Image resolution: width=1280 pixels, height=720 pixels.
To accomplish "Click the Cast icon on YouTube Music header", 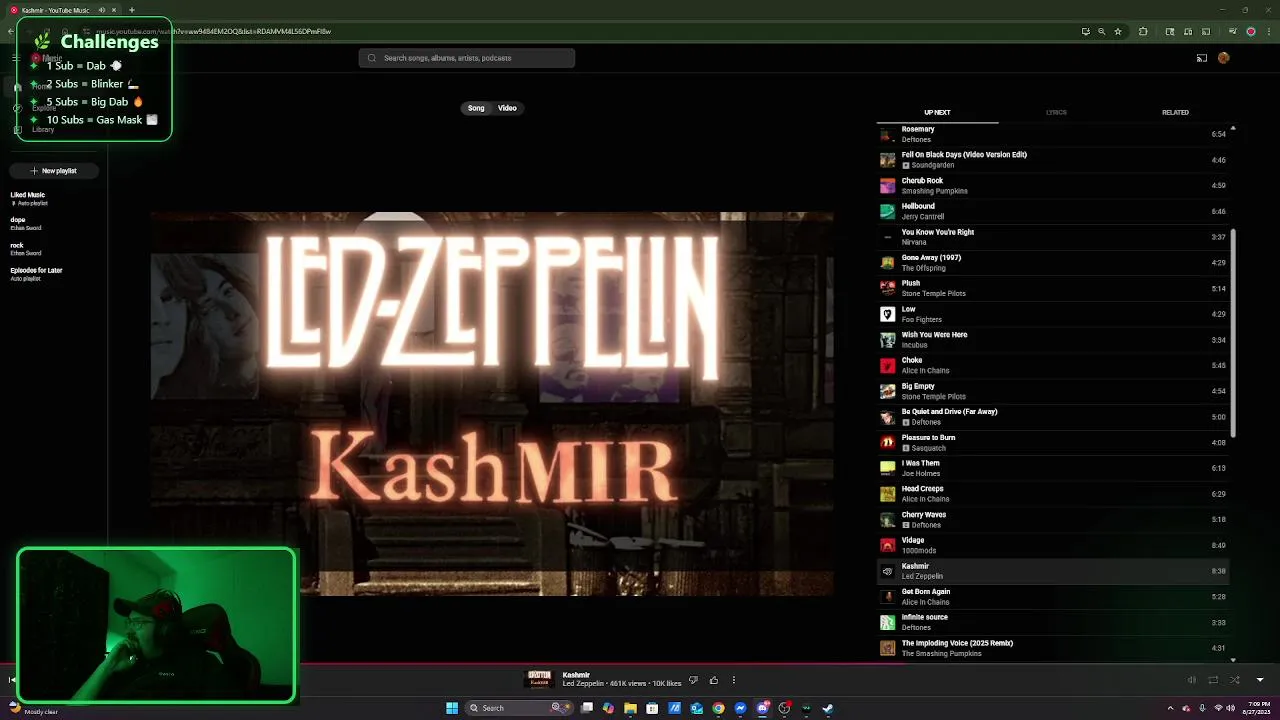I will 1202,58.
